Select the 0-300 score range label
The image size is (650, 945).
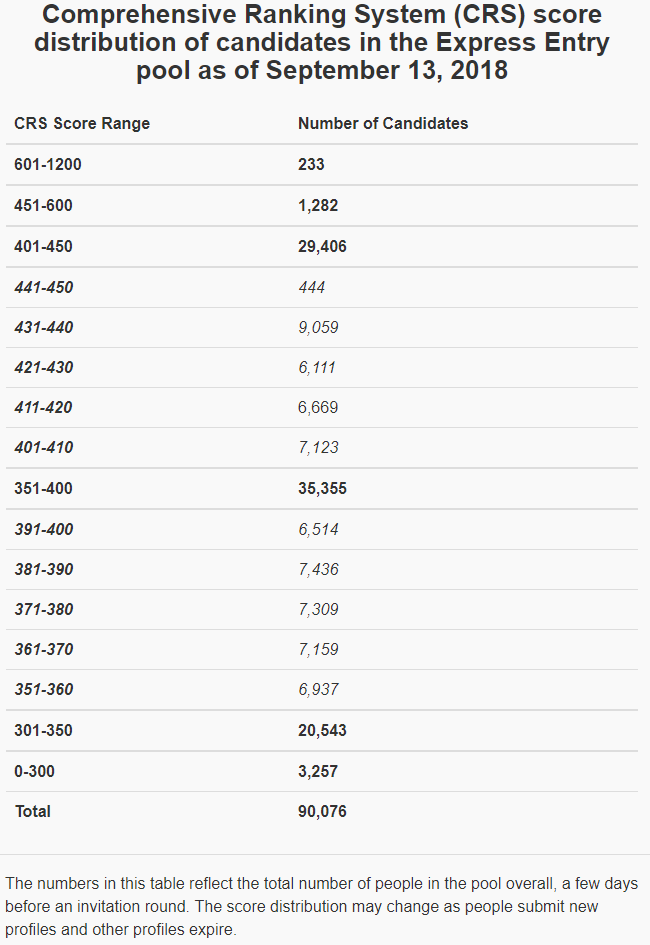point(36,771)
